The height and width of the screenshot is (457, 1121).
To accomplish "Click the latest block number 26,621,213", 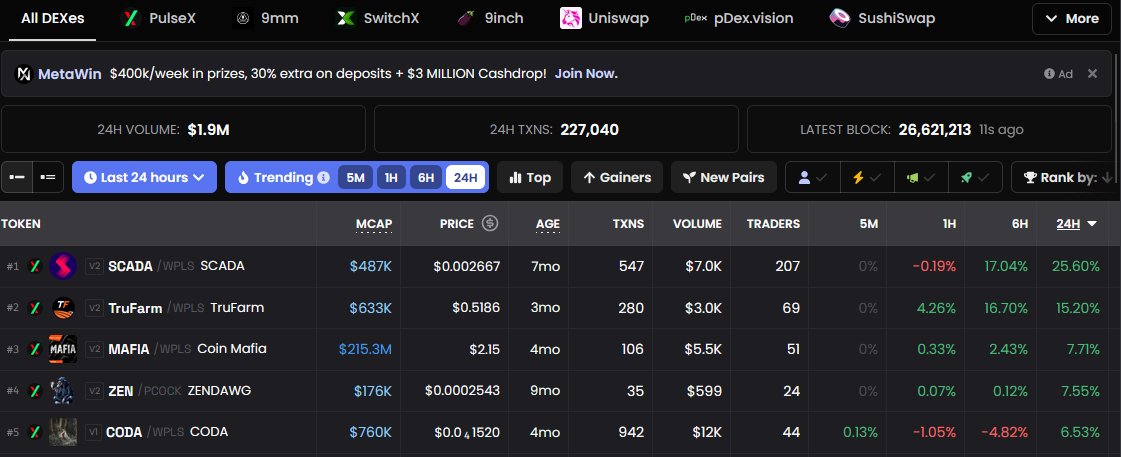I will [934, 129].
